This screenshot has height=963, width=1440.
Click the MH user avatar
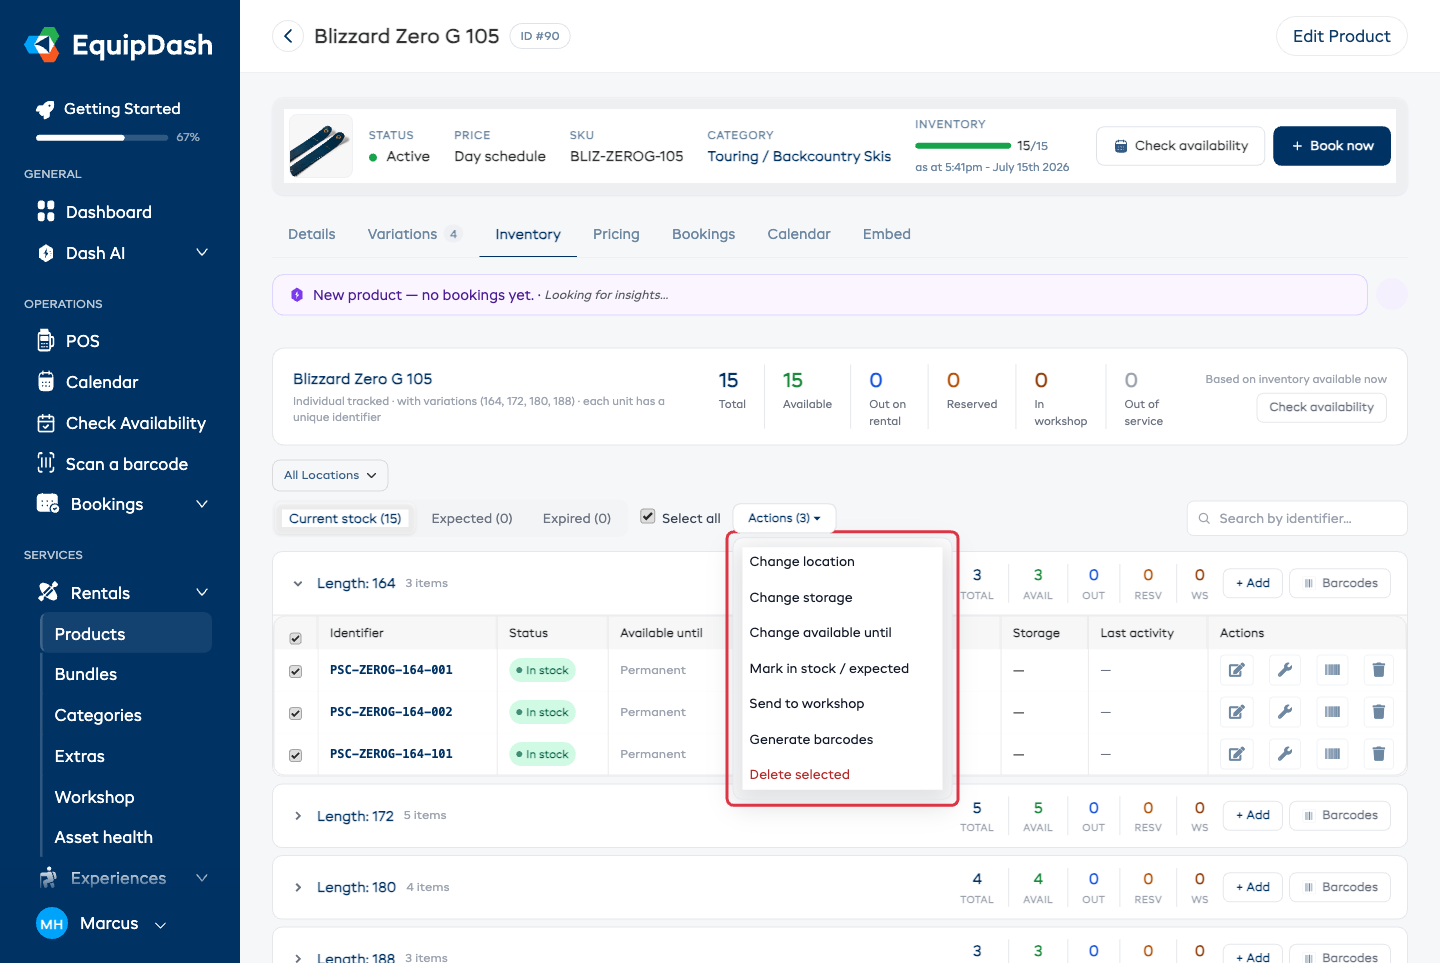click(52, 924)
